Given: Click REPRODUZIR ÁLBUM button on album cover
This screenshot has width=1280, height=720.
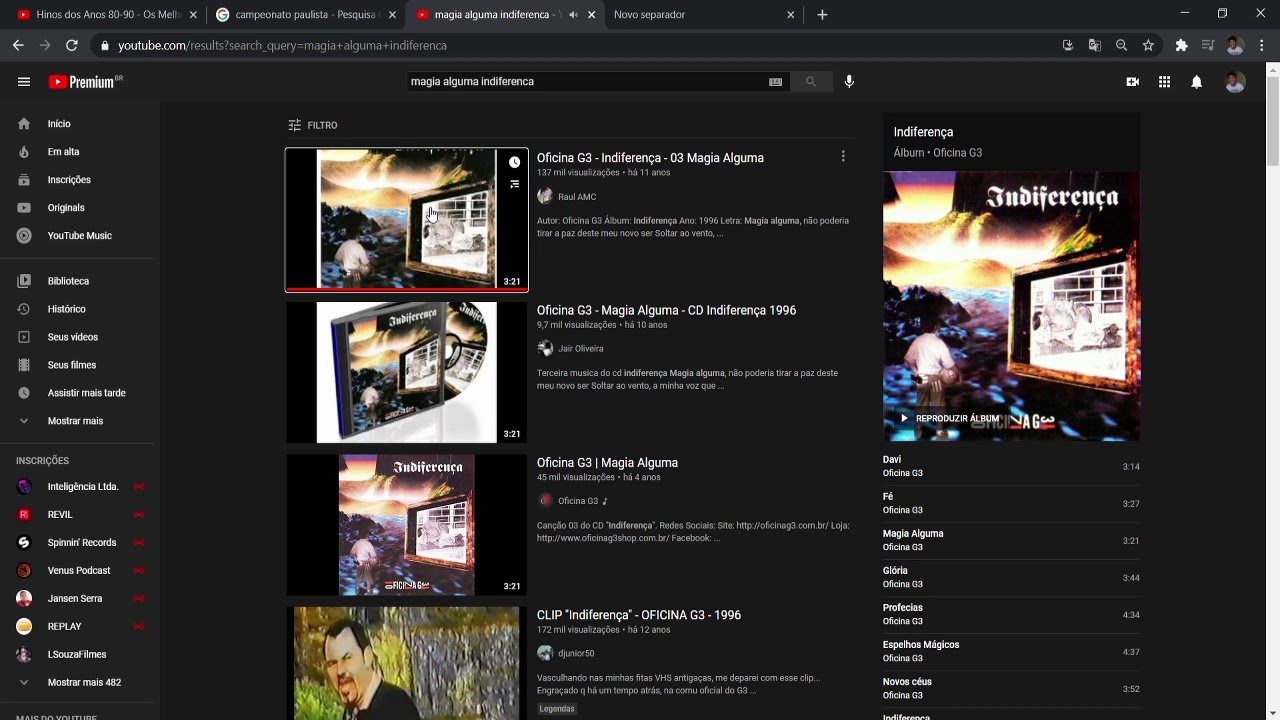Looking at the screenshot, I should click(948, 418).
